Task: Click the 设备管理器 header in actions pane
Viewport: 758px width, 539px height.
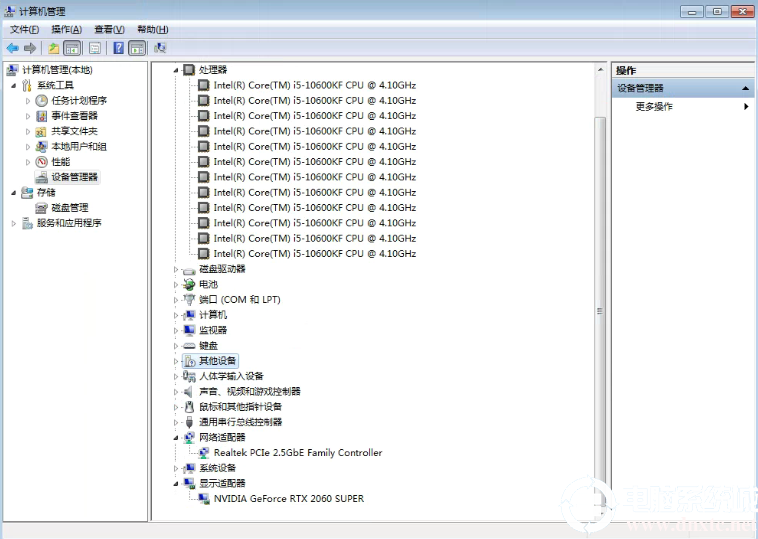Action: [684, 88]
